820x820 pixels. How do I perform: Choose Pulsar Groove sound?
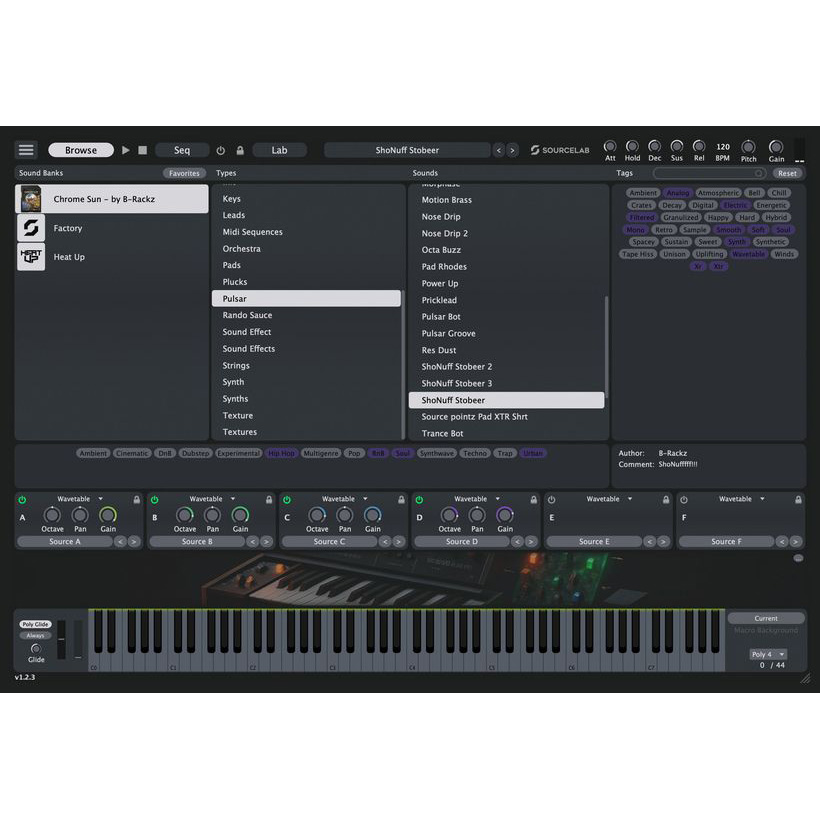click(x=506, y=333)
